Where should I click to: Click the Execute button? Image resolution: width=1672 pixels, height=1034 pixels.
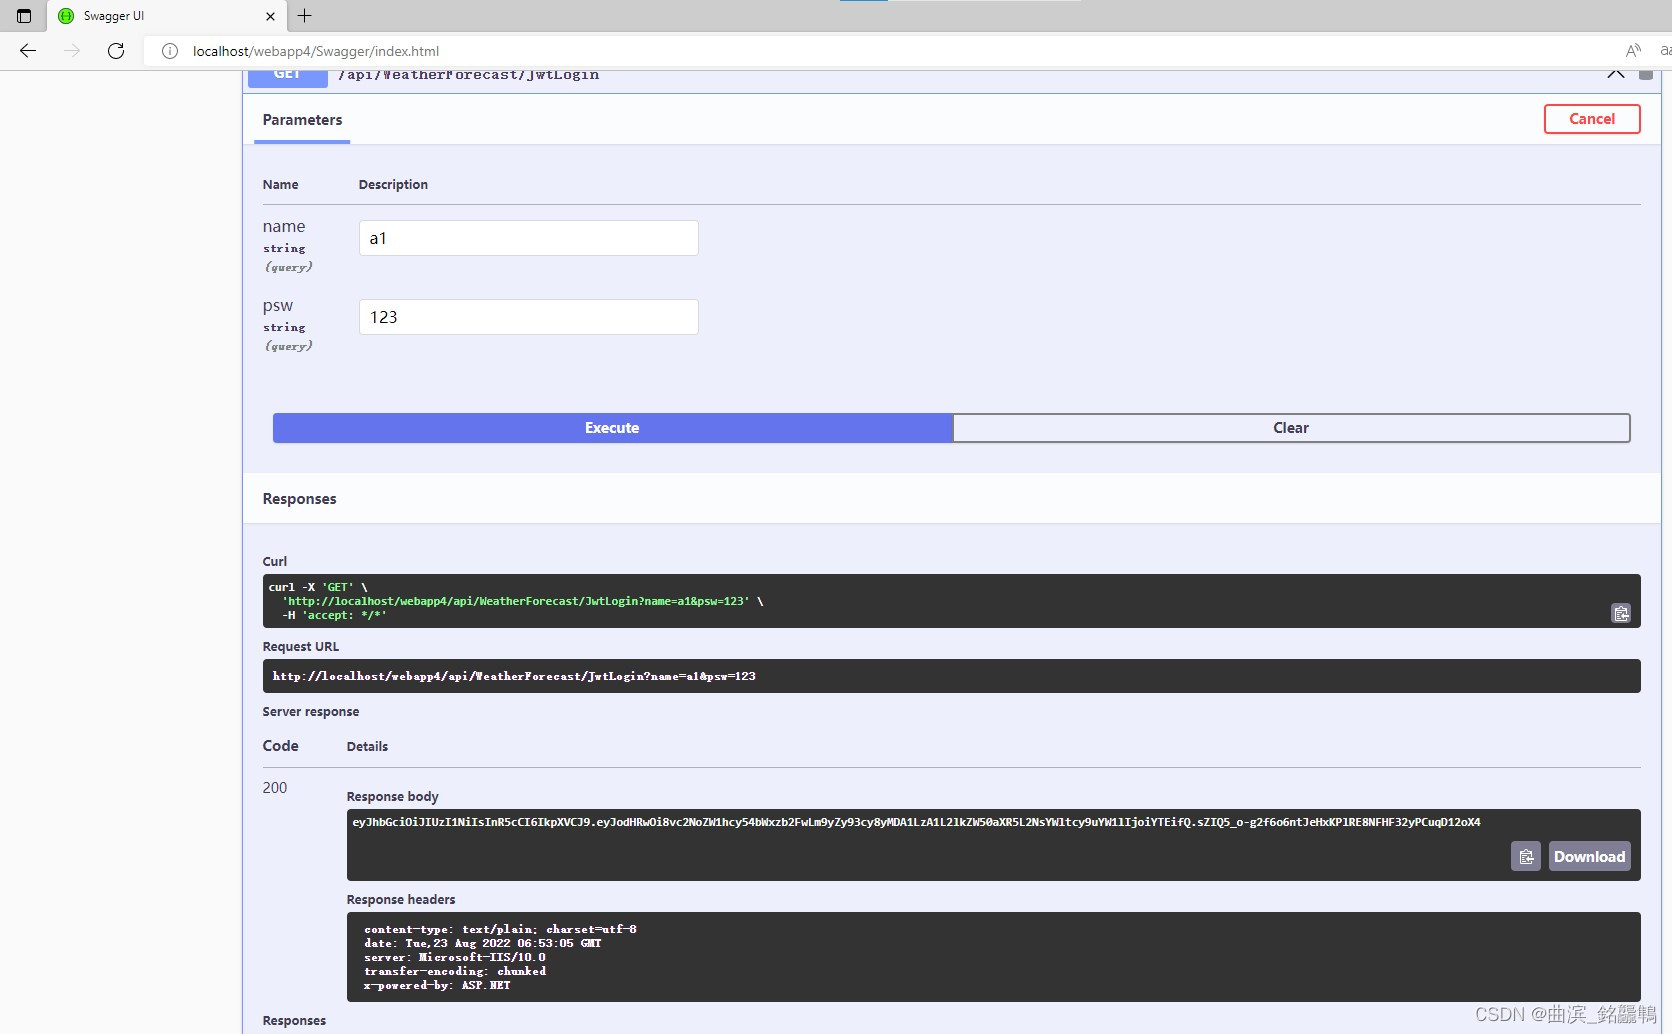coord(612,428)
